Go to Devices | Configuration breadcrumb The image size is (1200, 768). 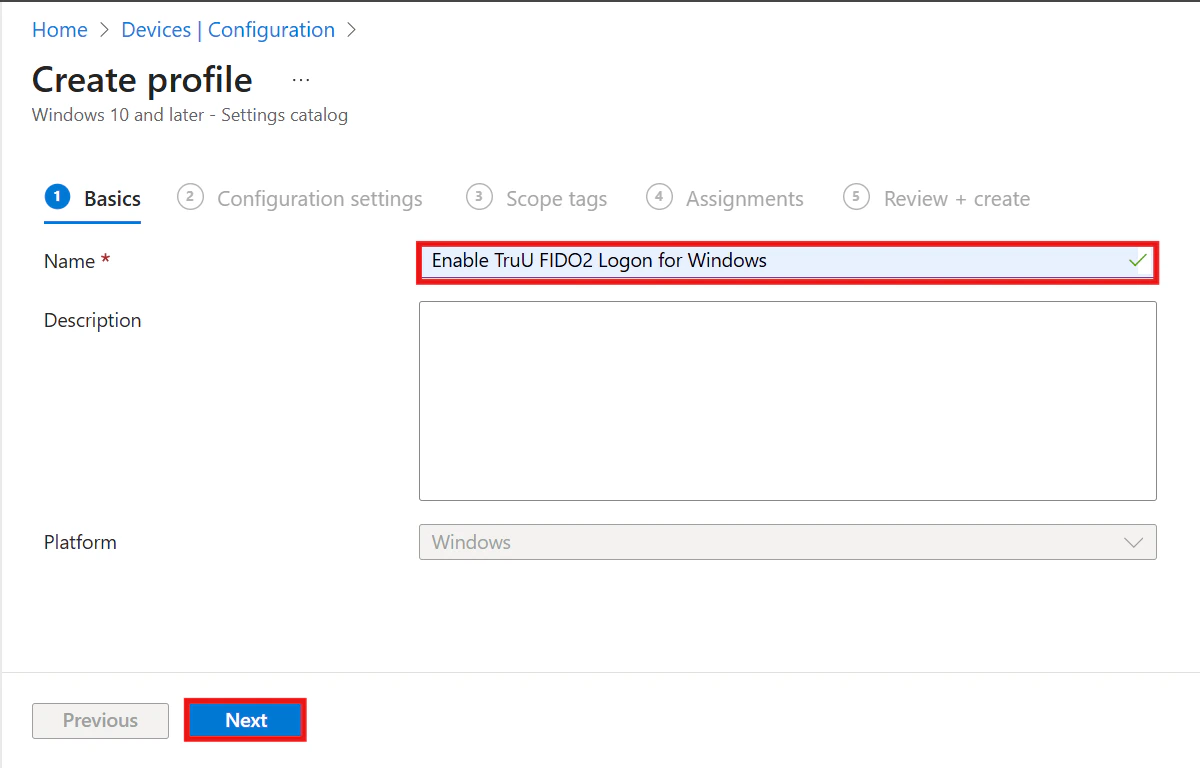[x=228, y=30]
